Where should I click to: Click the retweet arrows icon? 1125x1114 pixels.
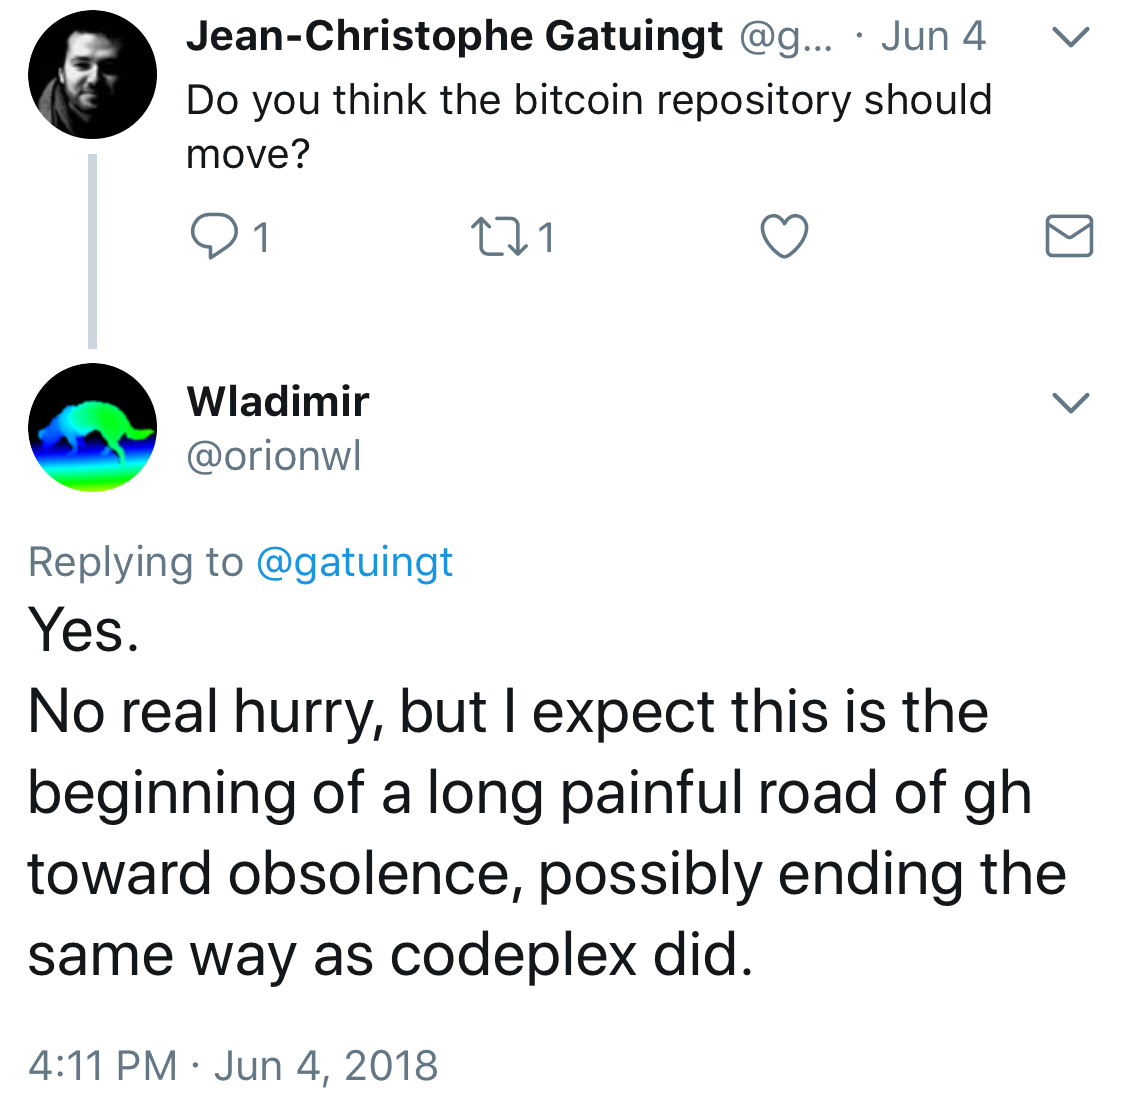(x=499, y=237)
